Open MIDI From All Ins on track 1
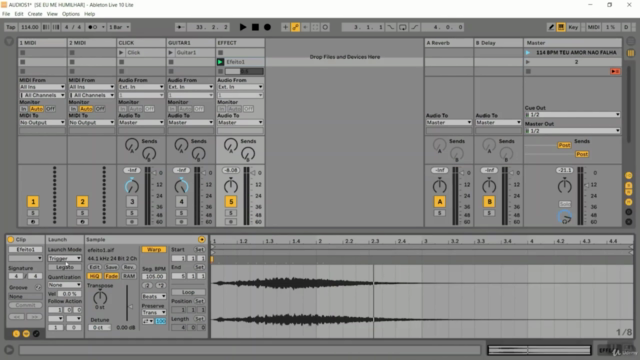This screenshot has width=640, height=360. point(42,87)
